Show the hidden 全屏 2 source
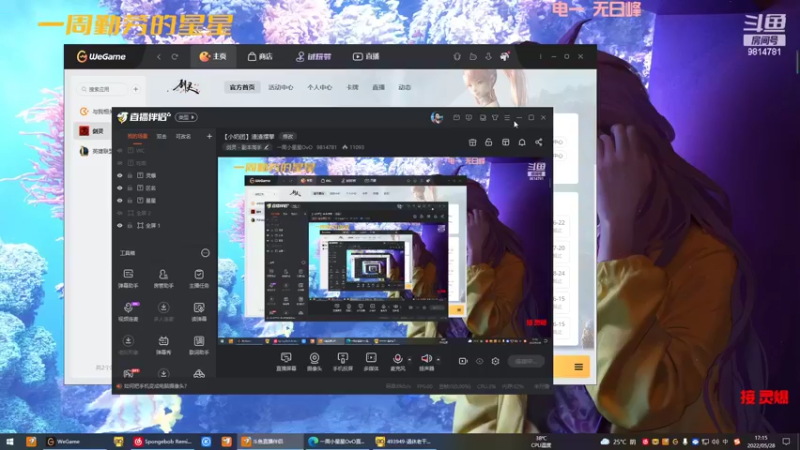This screenshot has width=800, height=450. [120, 213]
